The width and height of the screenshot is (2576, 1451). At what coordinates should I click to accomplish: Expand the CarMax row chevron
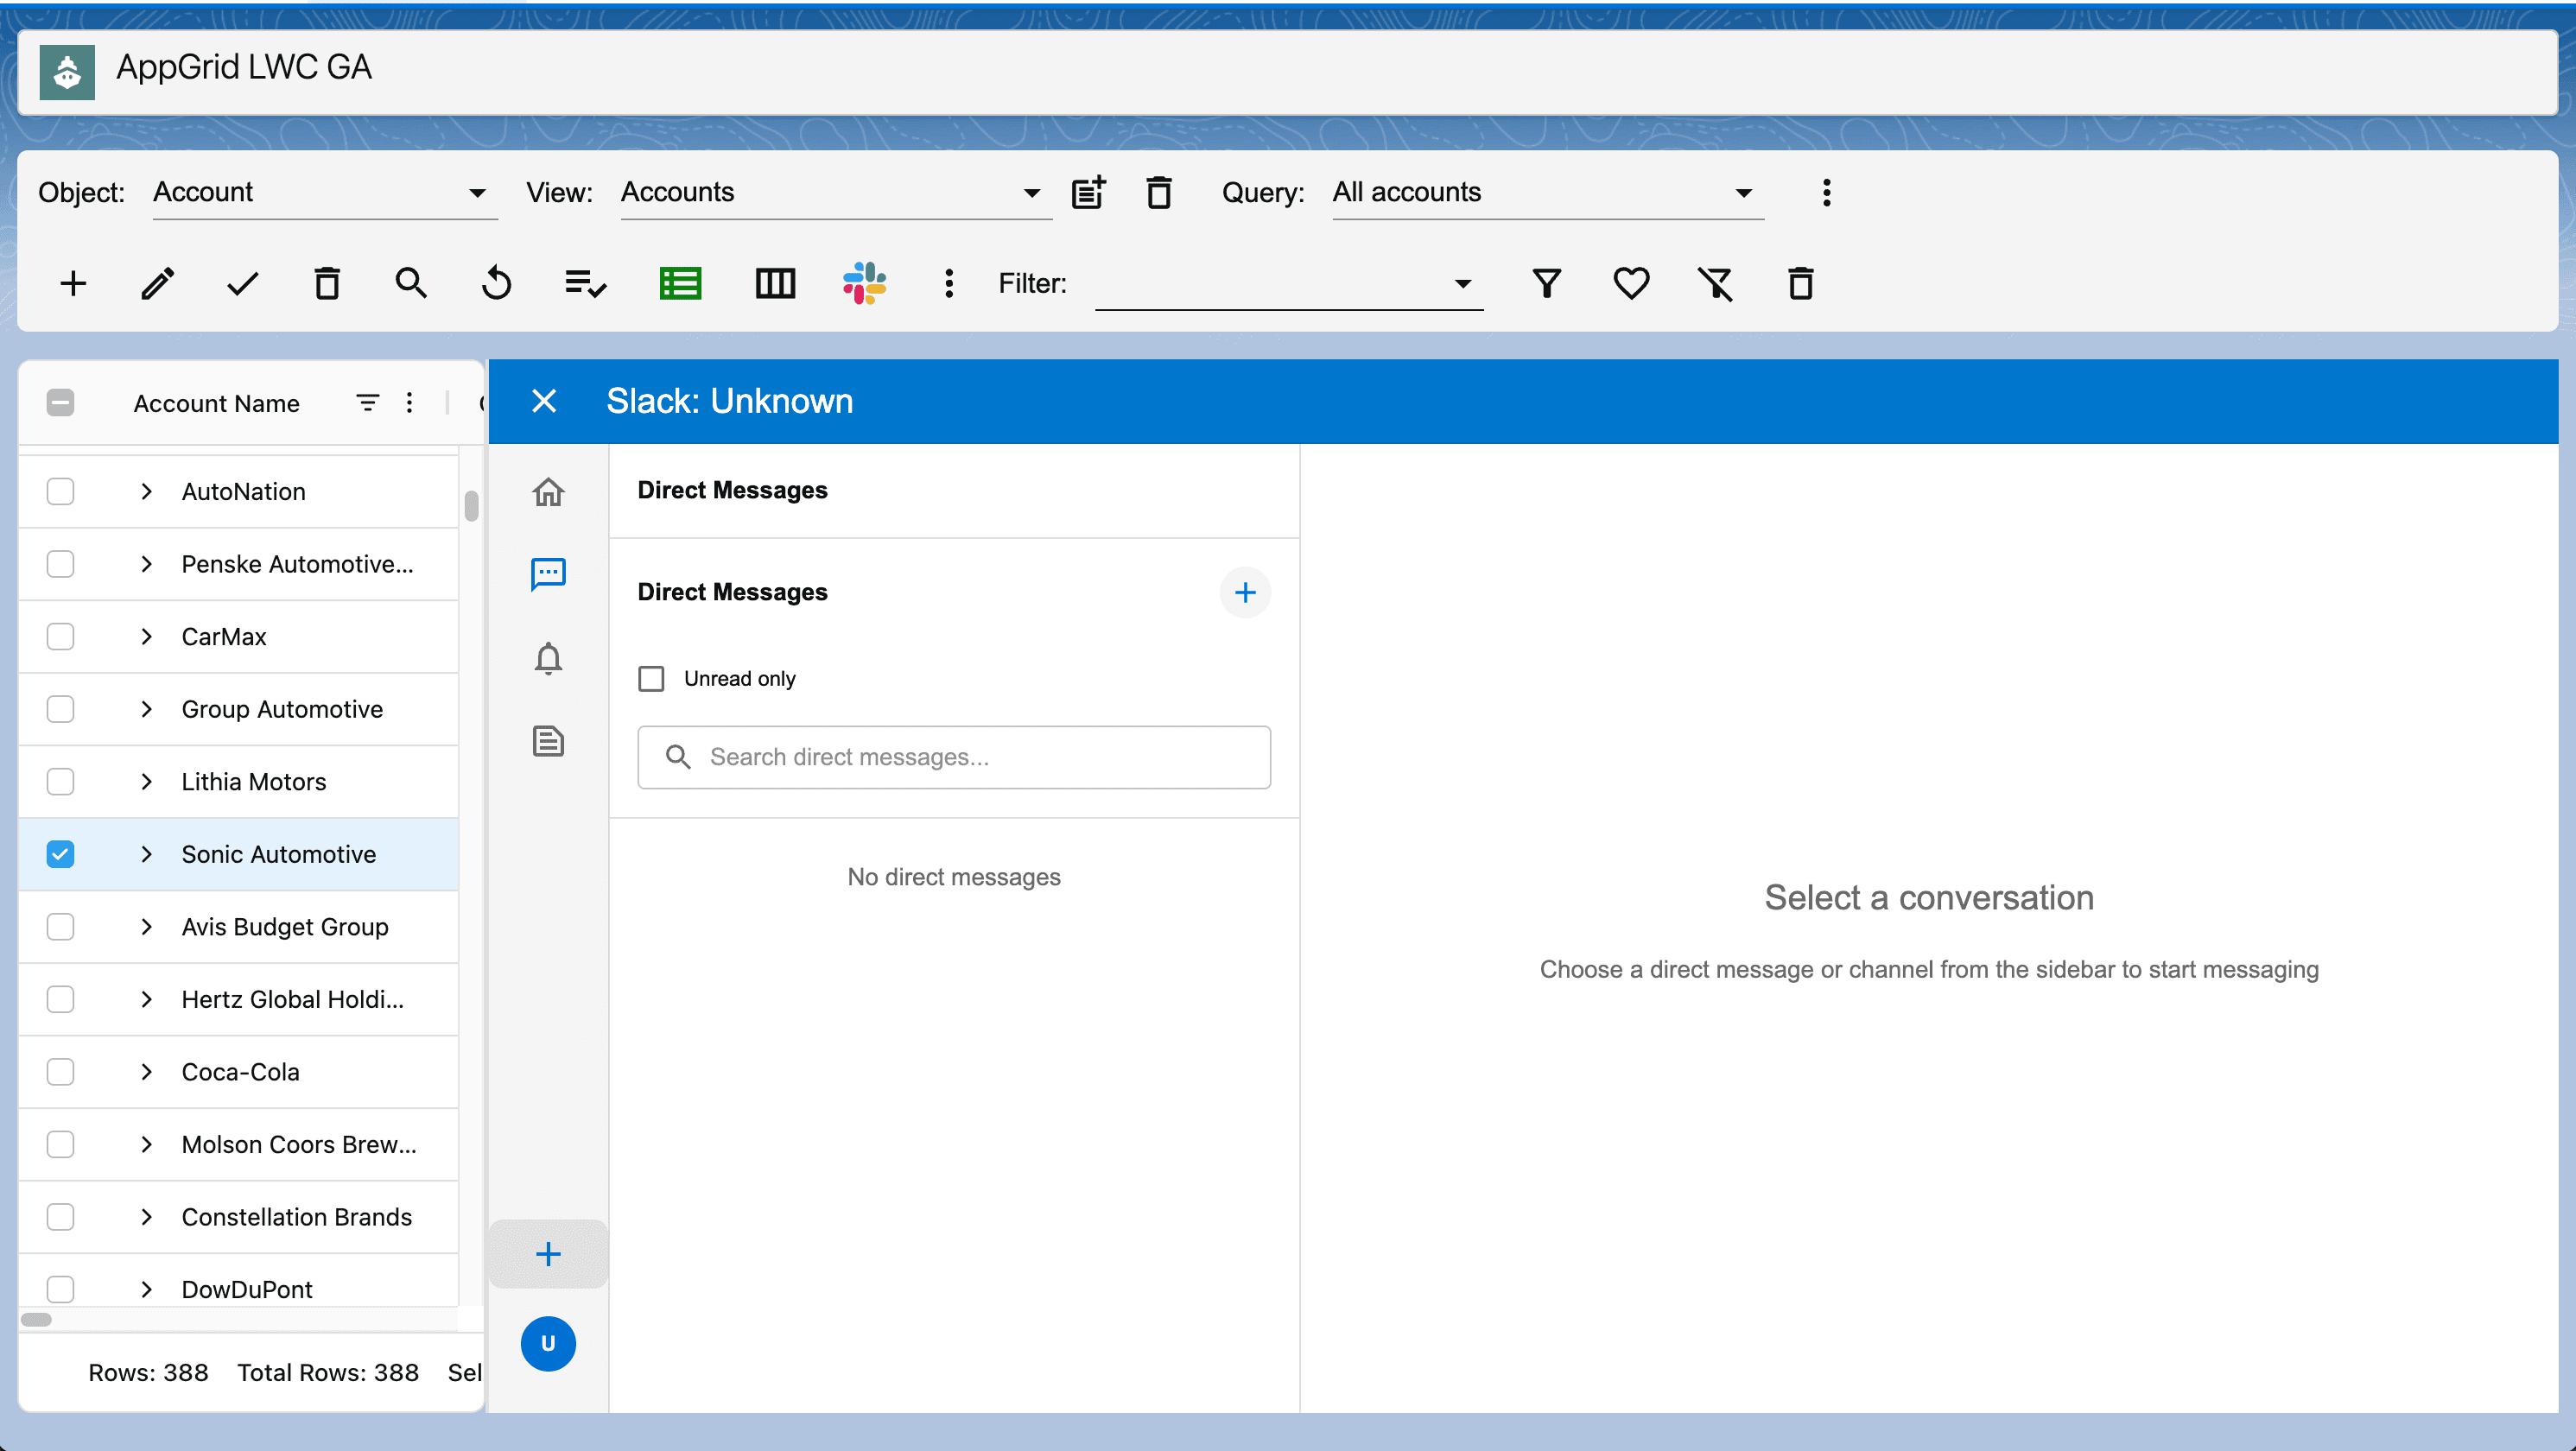coord(146,637)
